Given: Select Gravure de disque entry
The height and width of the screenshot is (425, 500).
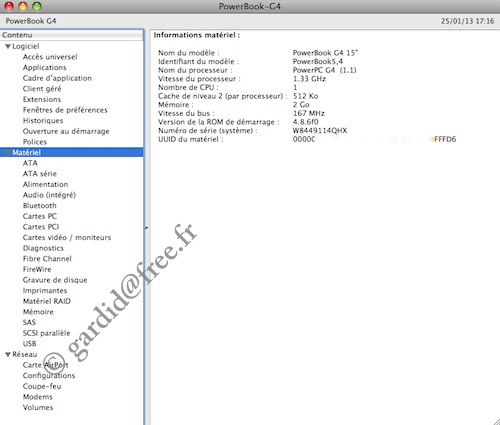Looking at the screenshot, I should pos(55,280).
